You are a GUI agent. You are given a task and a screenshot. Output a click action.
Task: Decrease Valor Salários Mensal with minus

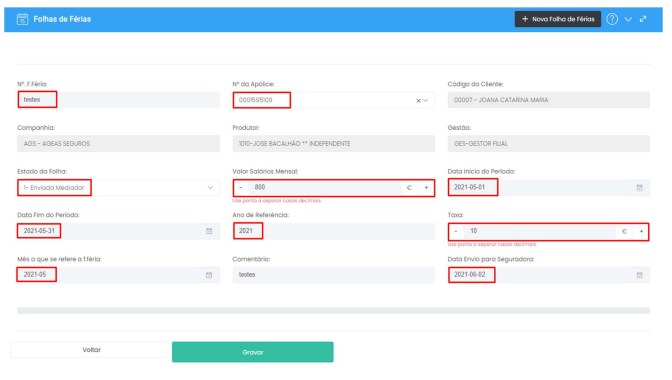pyautogui.click(x=240, y=188)
